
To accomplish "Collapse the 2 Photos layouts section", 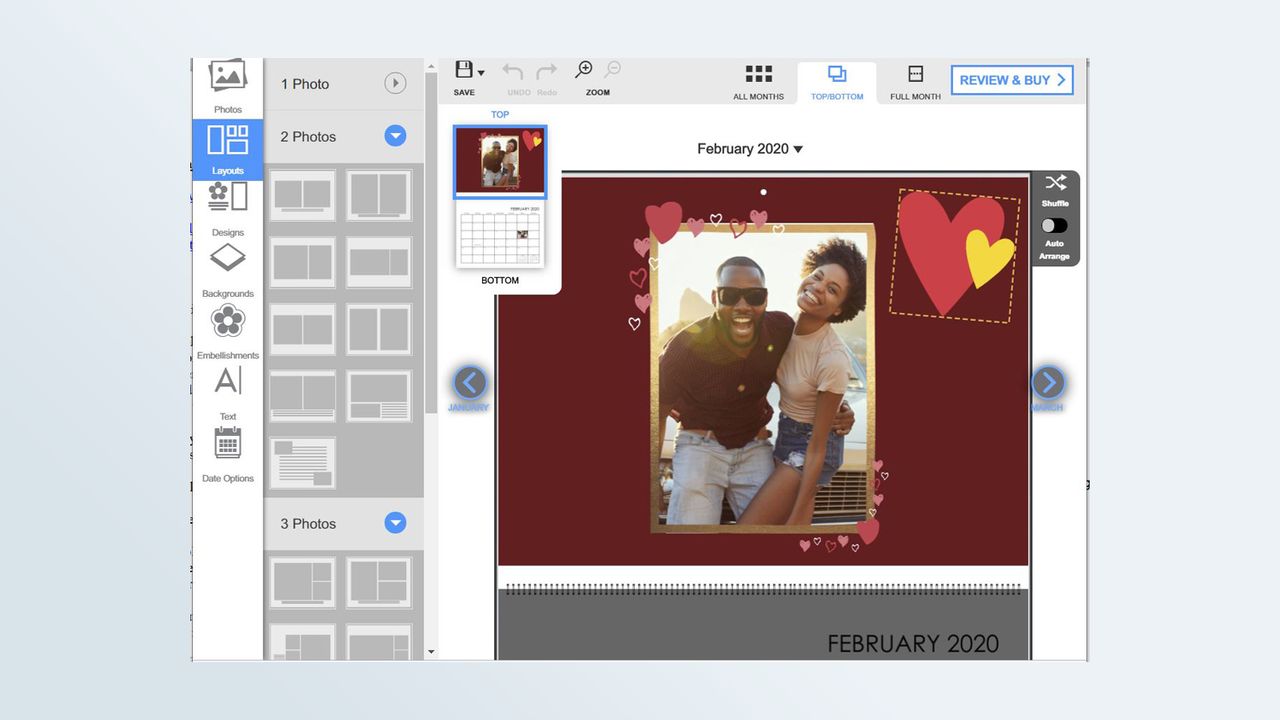I will 395,136.
